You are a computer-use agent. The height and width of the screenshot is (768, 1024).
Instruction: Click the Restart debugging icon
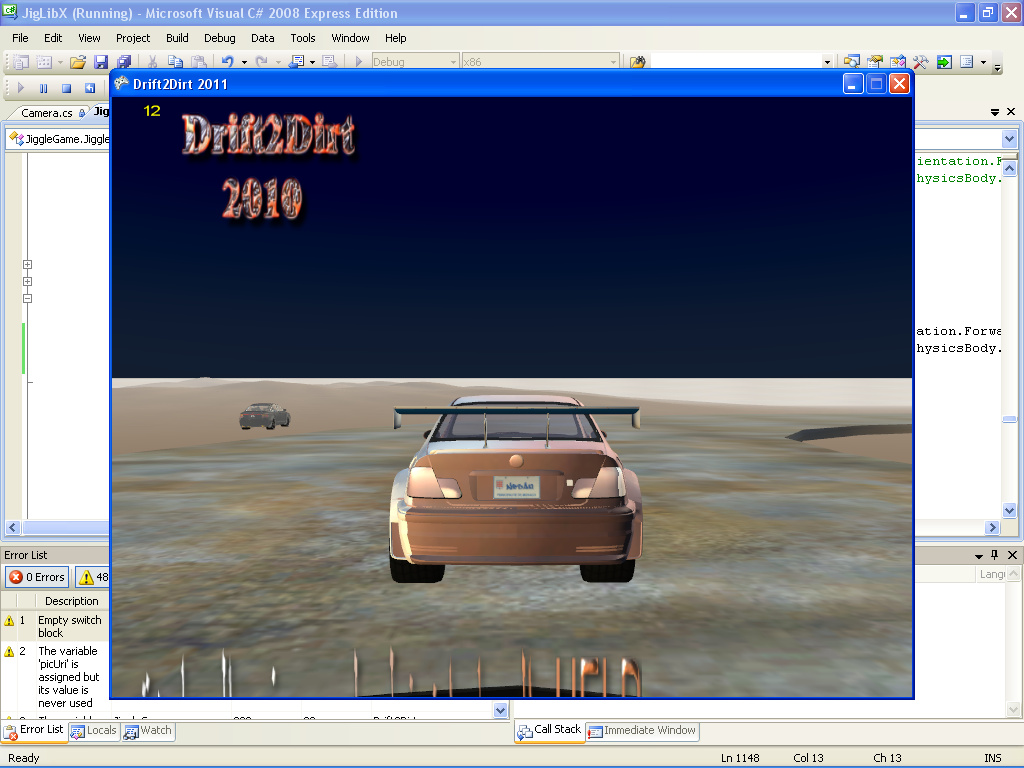click(89, 88)
